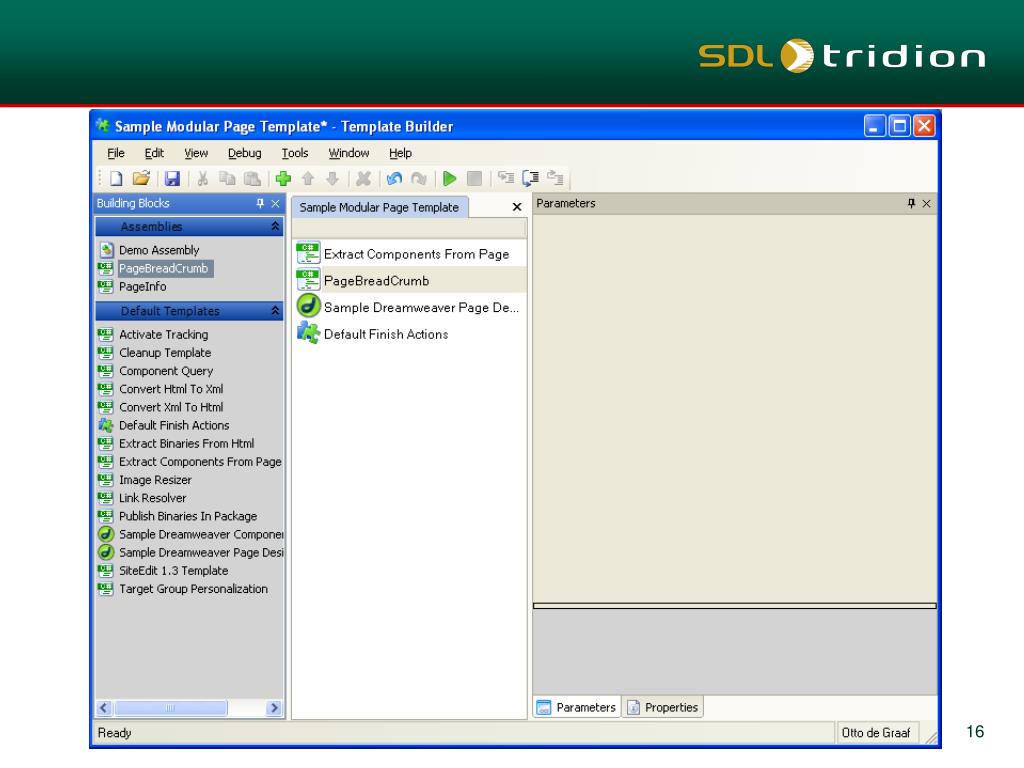This screenshot has width=1024, height=768.
Task: Run the template with the green play button
Action: pos(450,179)
